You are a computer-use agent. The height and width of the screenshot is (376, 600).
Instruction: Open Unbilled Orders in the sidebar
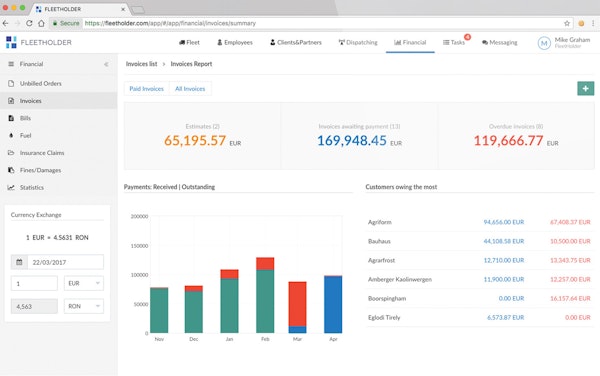41,83
